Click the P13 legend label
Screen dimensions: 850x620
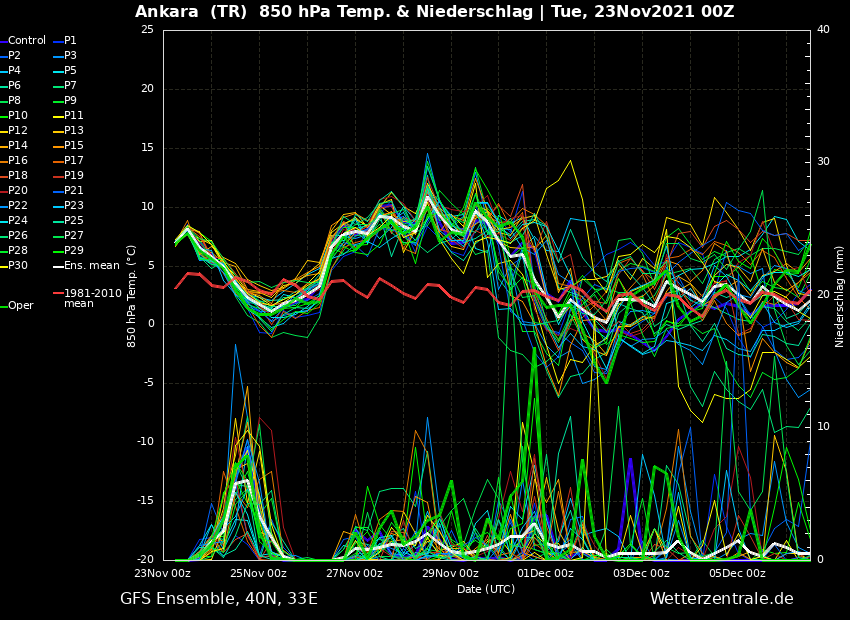coord(74,131)
